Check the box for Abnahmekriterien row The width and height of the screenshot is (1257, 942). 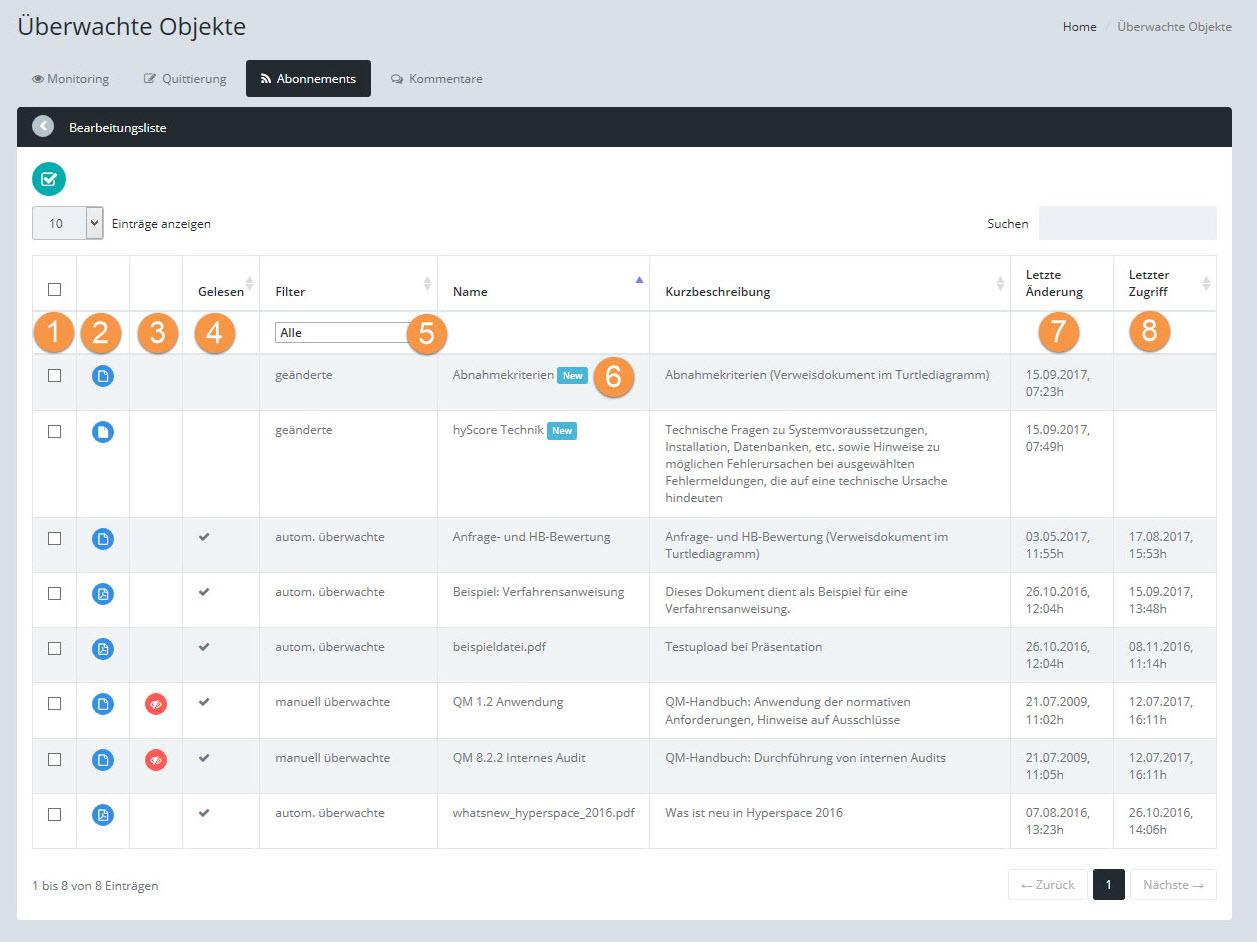pyautogui.click(x=55, y=375)
